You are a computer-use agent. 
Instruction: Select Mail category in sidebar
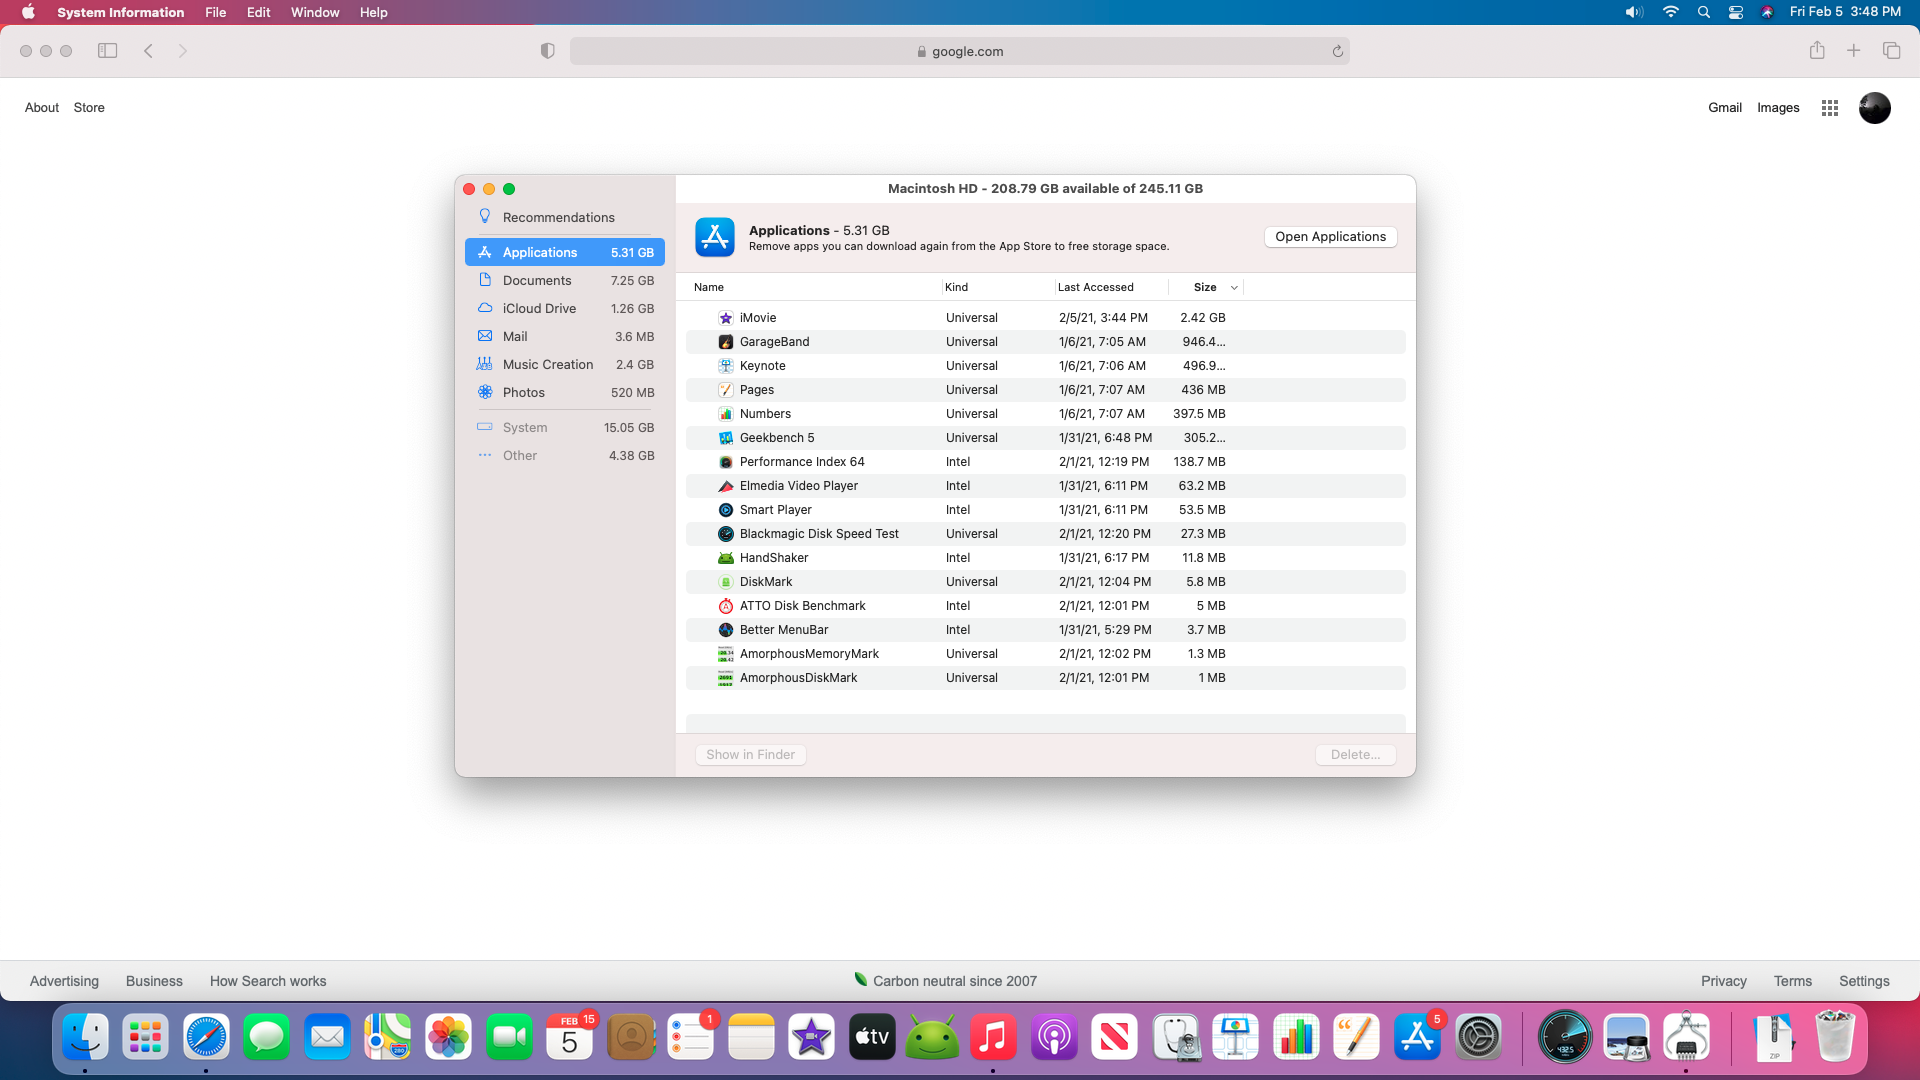click(565, 336)
